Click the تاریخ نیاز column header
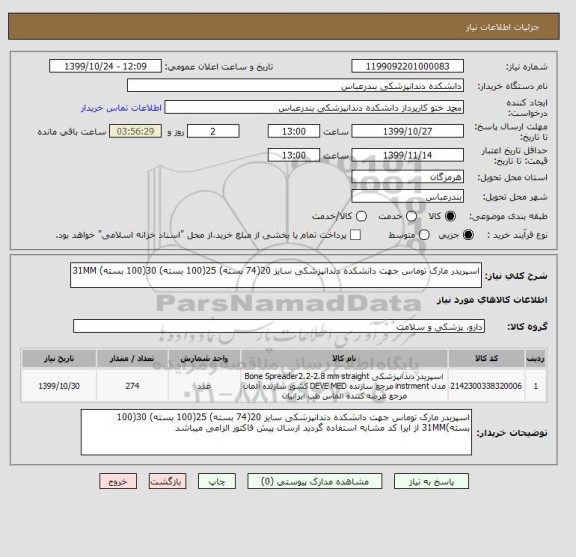The width and height of the screenshot is (576, 557). (x=59, y=359)
